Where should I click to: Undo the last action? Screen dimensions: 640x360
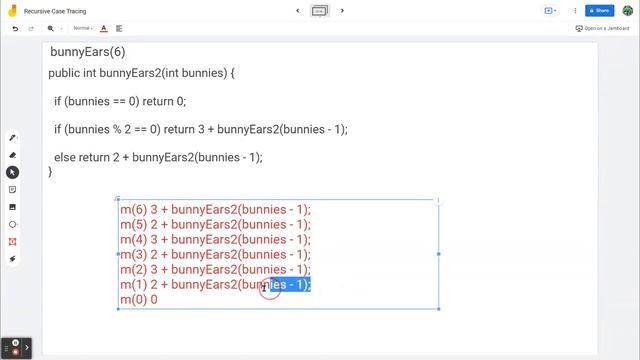(15, 29)
